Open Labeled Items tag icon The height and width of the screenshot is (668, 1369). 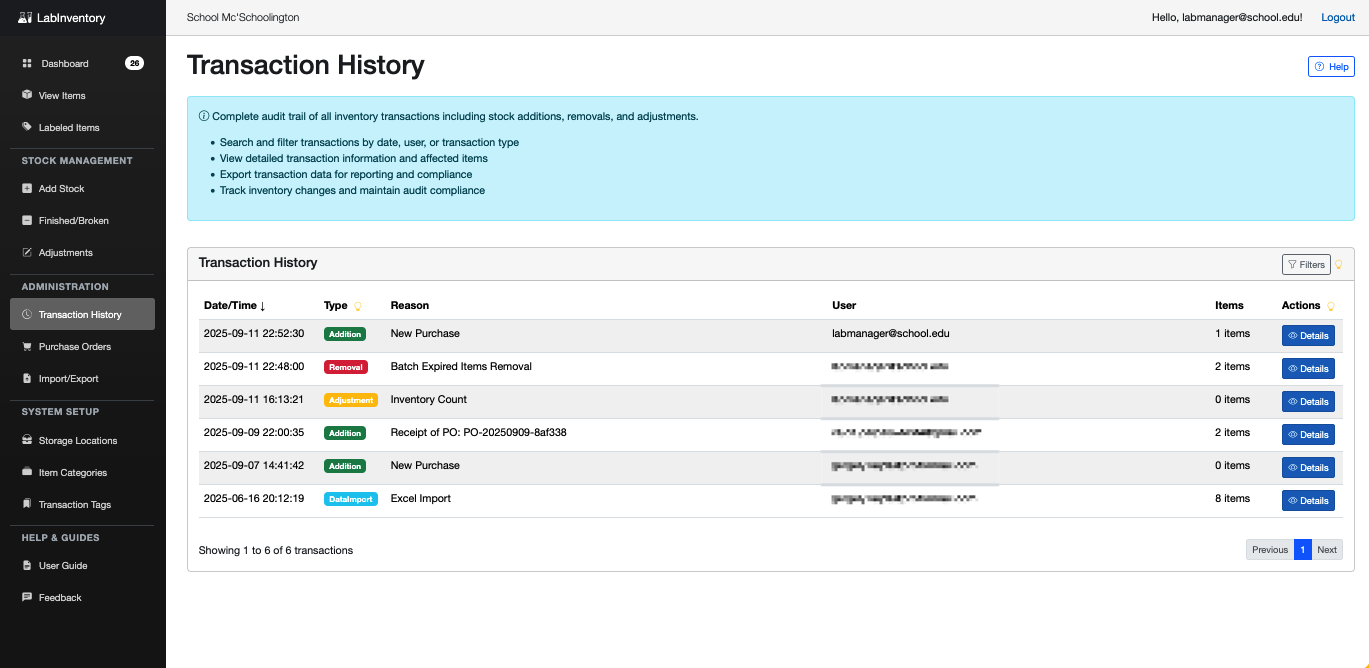pyautogui.click(x=27, y=128)
